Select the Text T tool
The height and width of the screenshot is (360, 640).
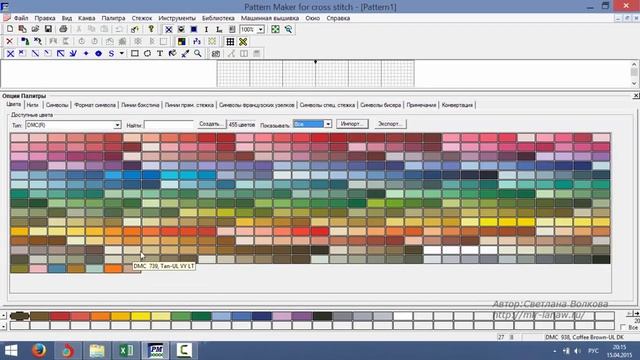point(160,53)
